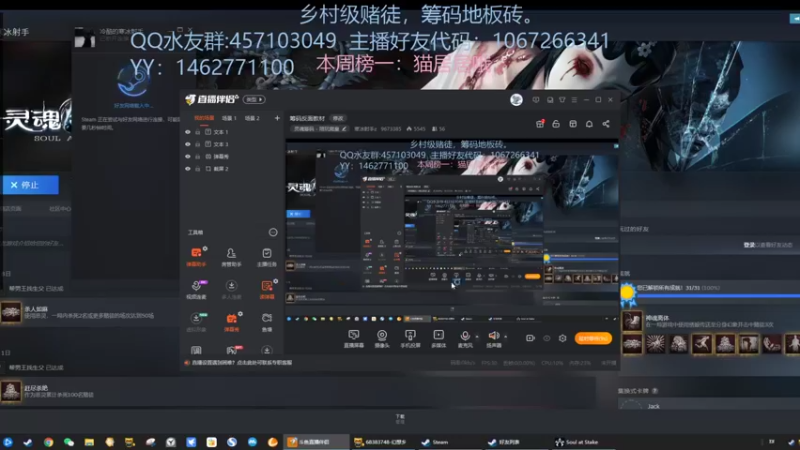
Task: Add a new scene with the plus button
Action: point(277,118)
